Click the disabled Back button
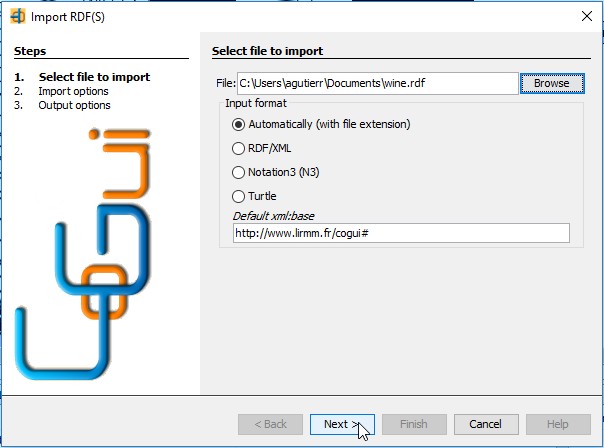 coord(270,424)
